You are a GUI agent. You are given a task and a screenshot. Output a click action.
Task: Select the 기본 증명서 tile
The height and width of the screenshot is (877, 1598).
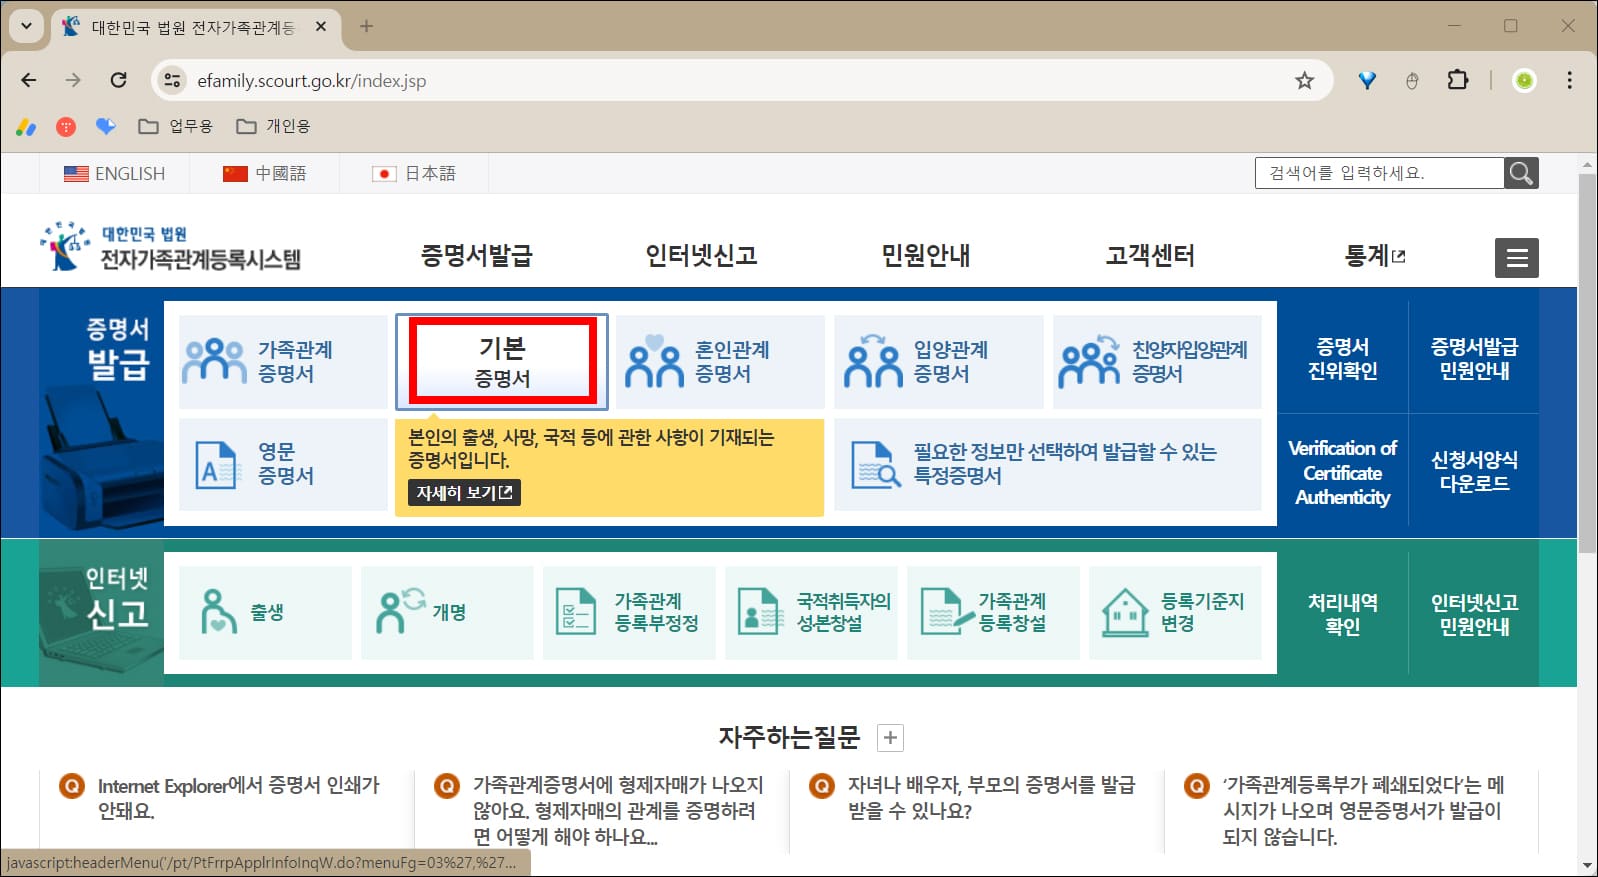(x=502, y=361)
